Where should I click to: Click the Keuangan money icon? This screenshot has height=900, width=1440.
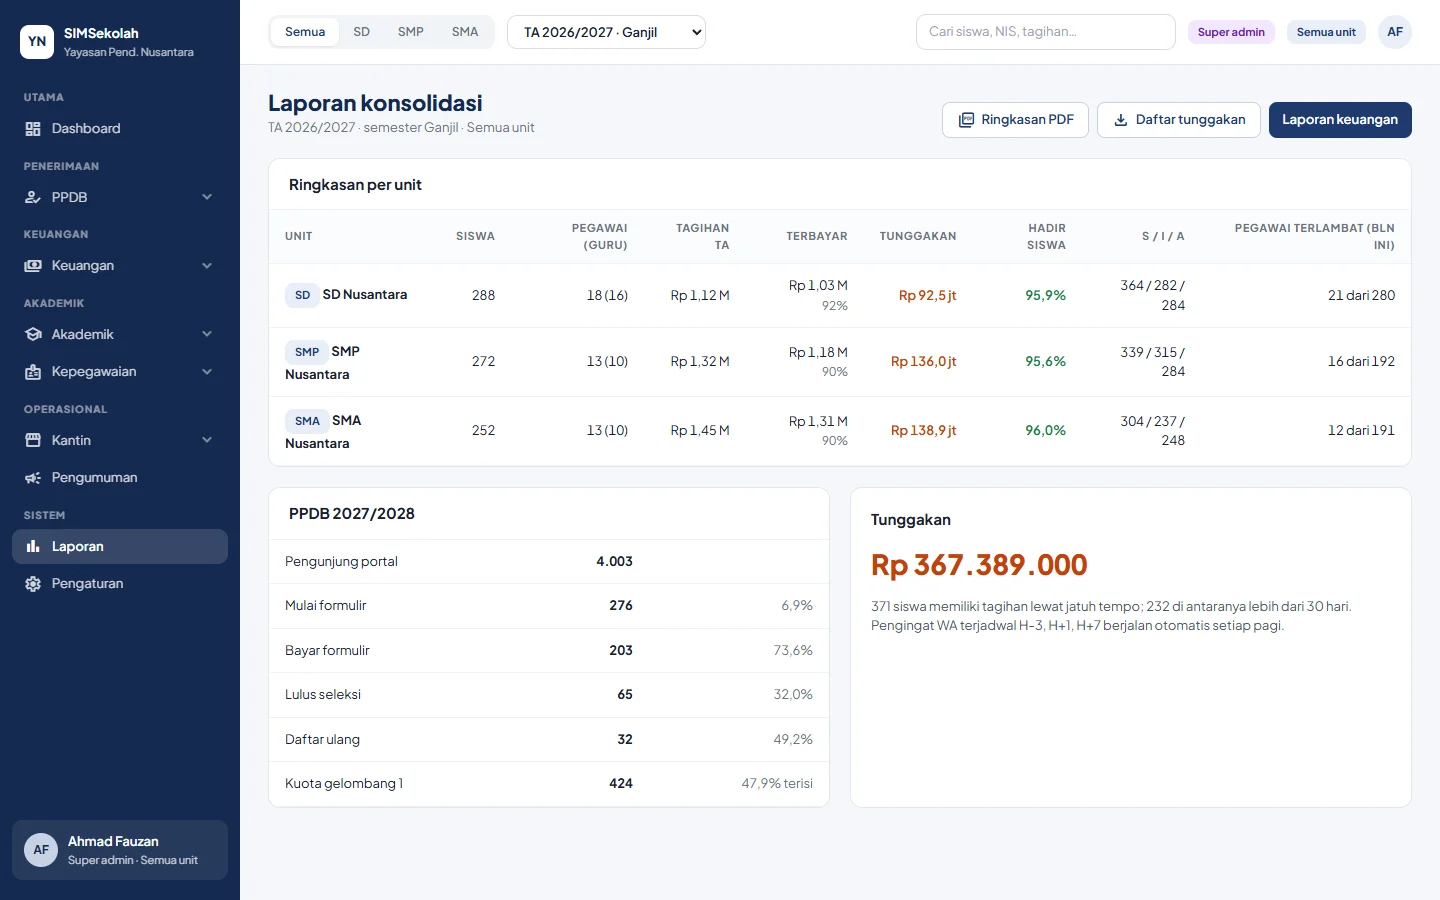point(33,266)
